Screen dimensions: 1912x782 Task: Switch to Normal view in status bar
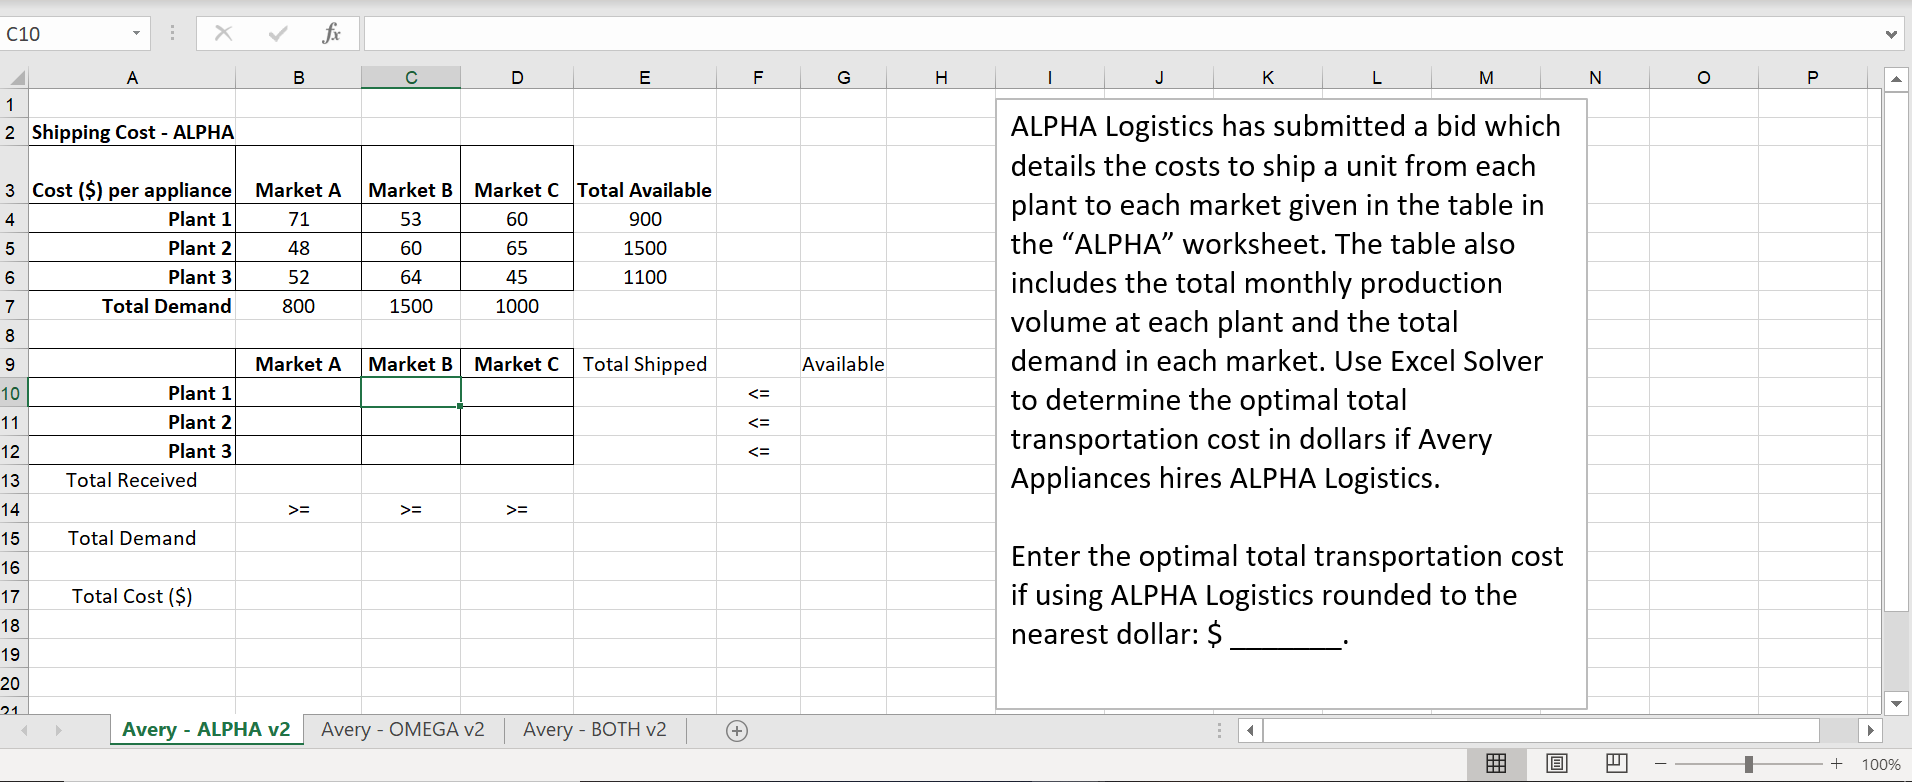coord(1496,764)
